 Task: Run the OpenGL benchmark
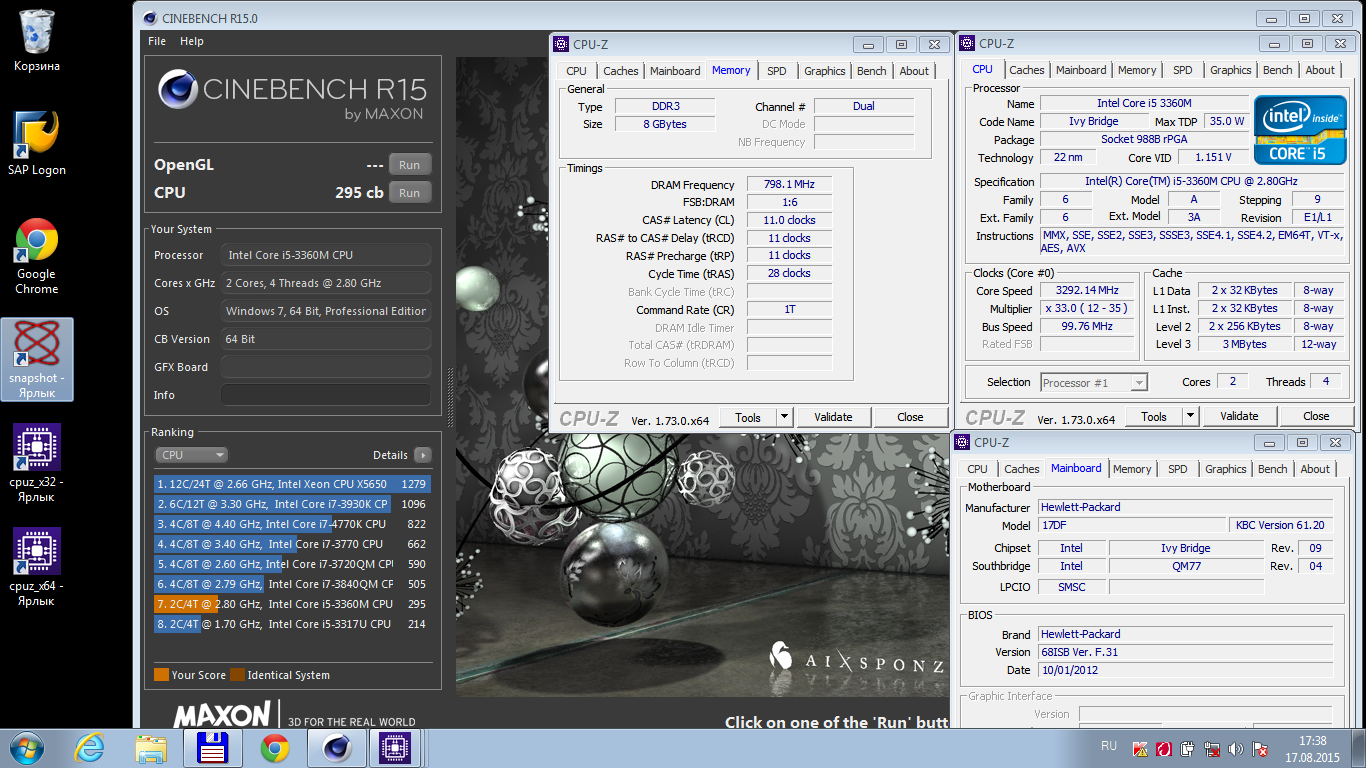pos(410,165)
